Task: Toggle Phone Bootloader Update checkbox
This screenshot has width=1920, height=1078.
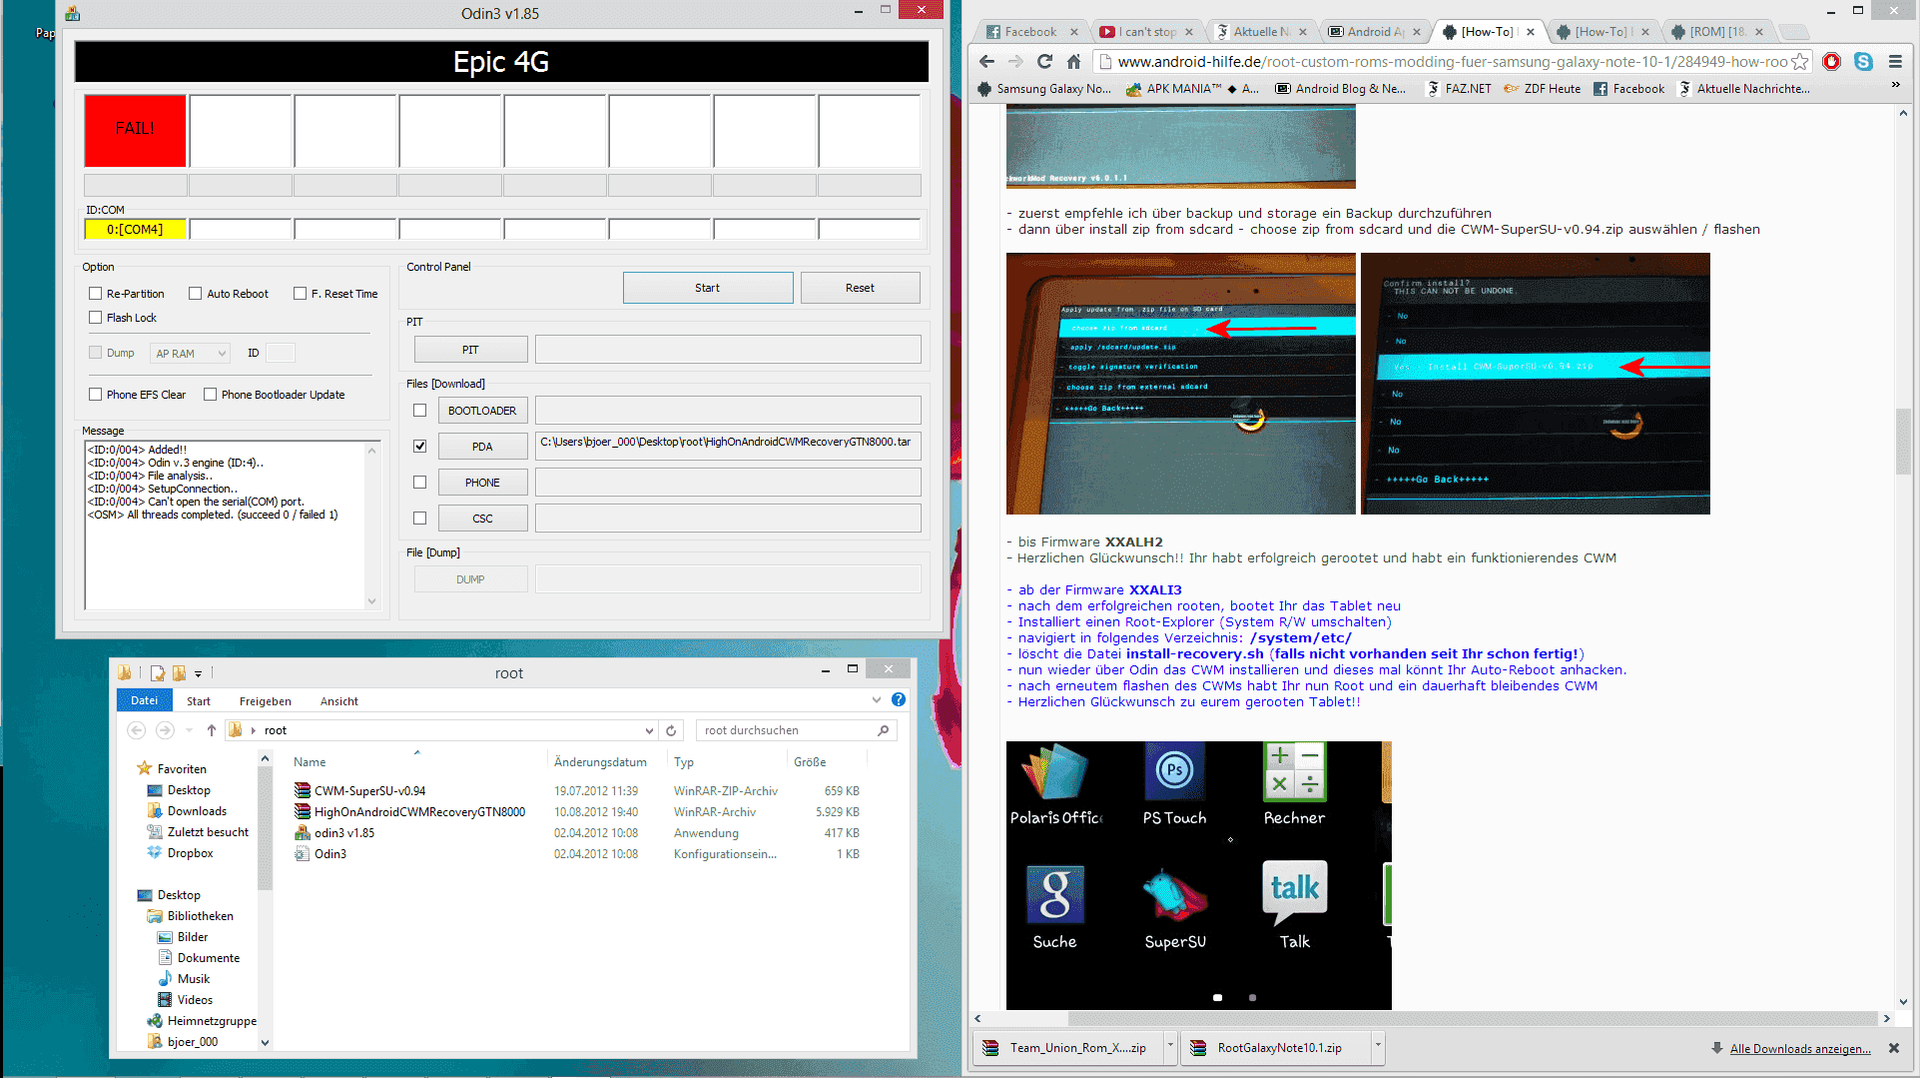Action: click(x=210, y=395)
